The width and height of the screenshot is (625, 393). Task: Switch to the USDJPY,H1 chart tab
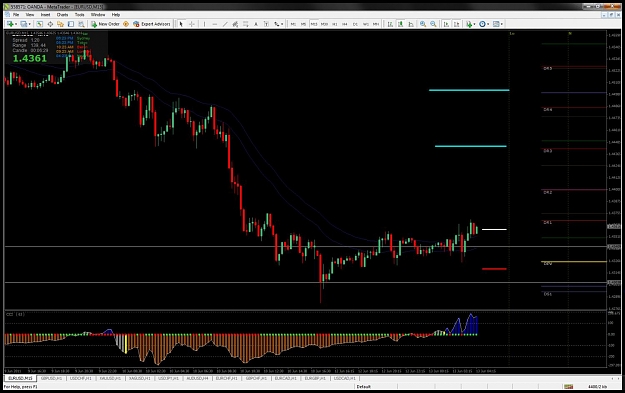(x=168, y=378)
